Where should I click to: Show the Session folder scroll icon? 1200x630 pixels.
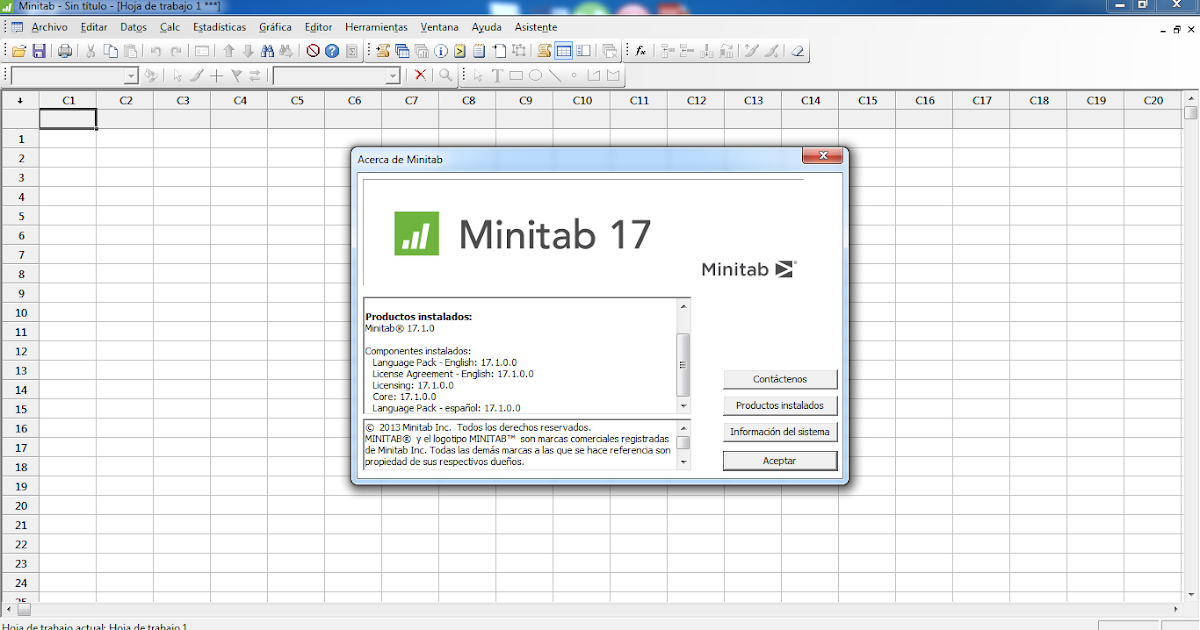383,51
